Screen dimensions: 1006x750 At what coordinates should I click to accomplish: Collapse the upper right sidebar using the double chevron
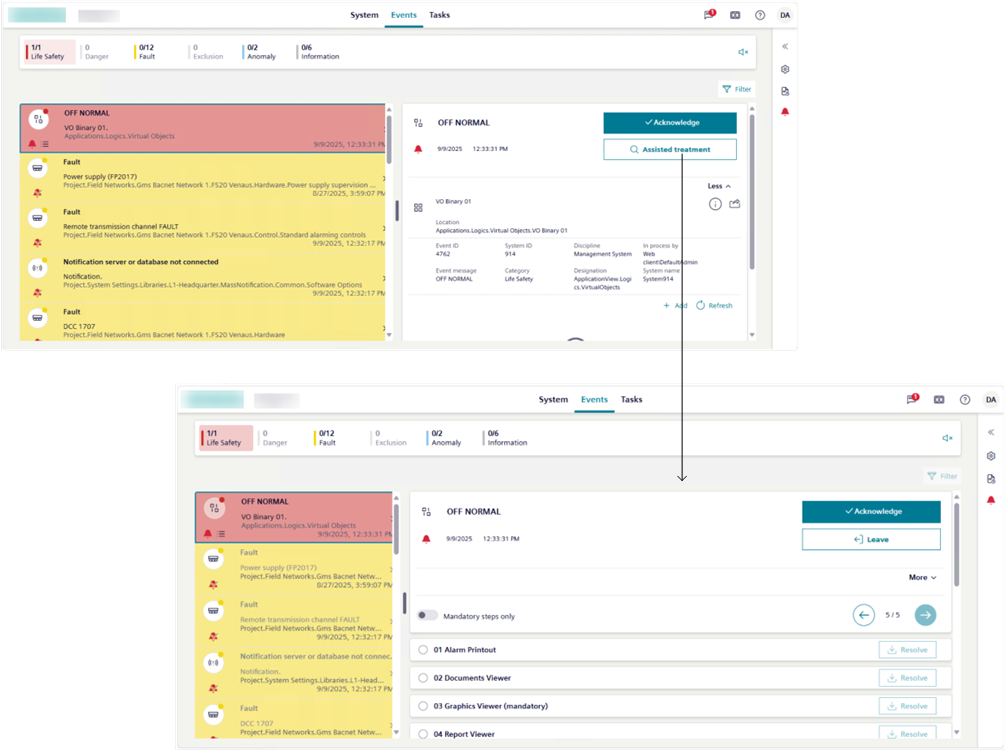coord(785,46)
